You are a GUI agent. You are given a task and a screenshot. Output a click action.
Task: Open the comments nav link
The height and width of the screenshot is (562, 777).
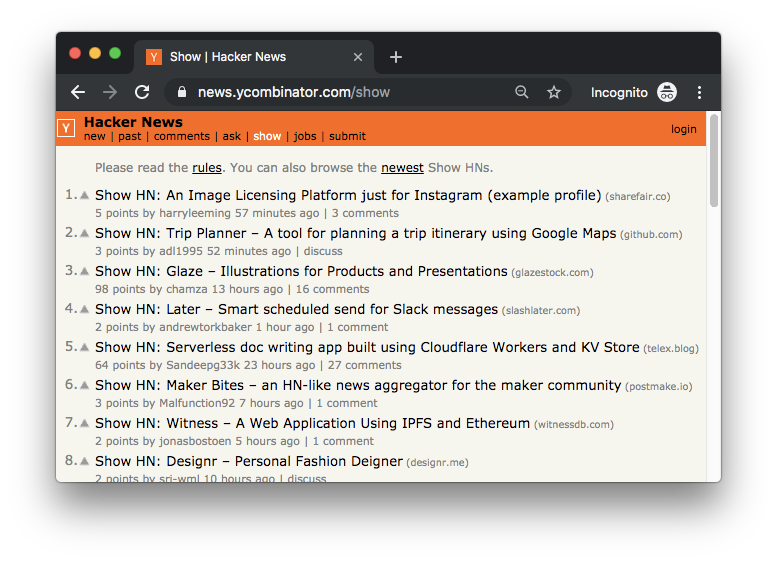pyautogui.click(x=181, y=136)
